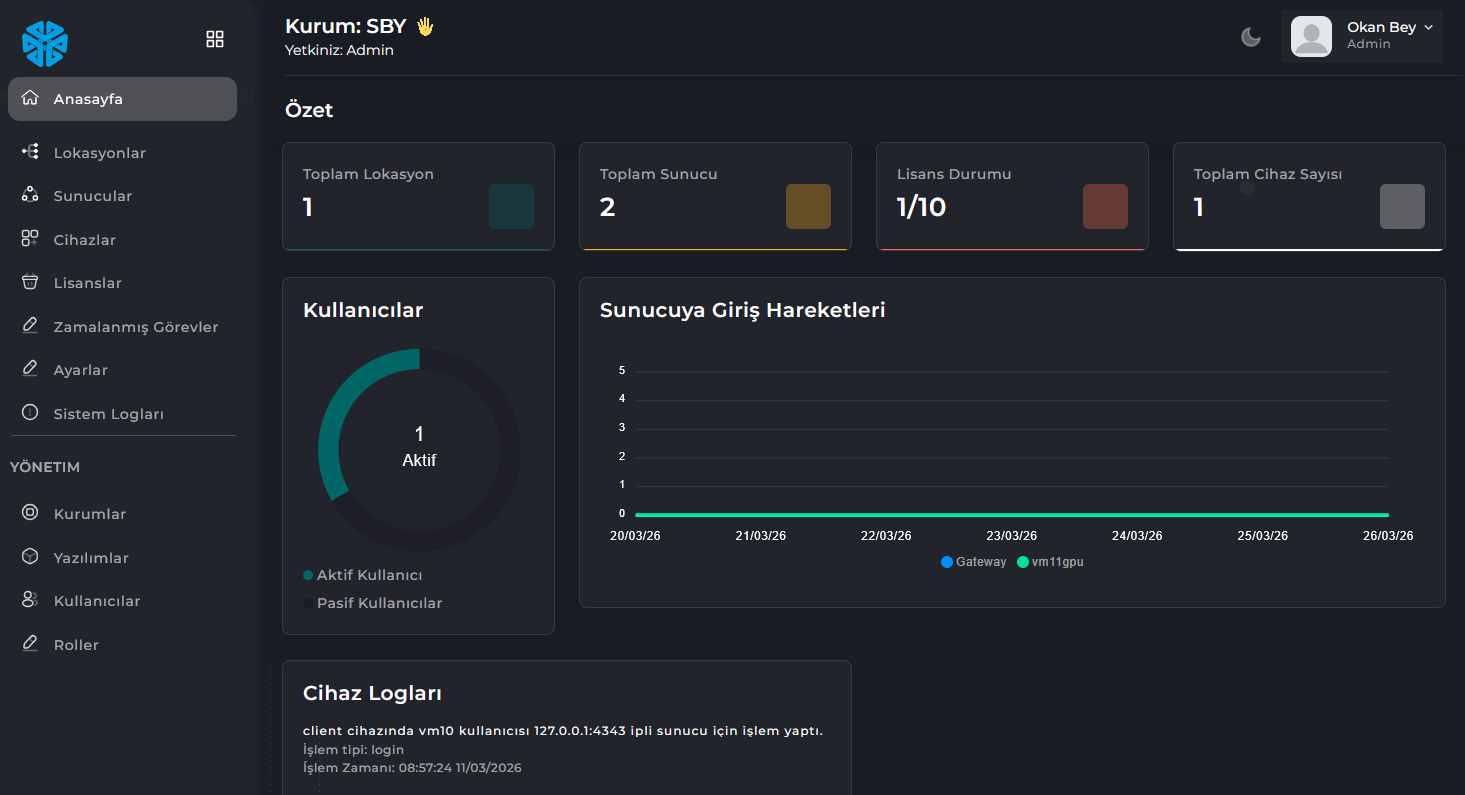This screenshot has height=795, width=1465.
Task: Click the Lisanslar bucket icon
Action: (x=30, y=283)
